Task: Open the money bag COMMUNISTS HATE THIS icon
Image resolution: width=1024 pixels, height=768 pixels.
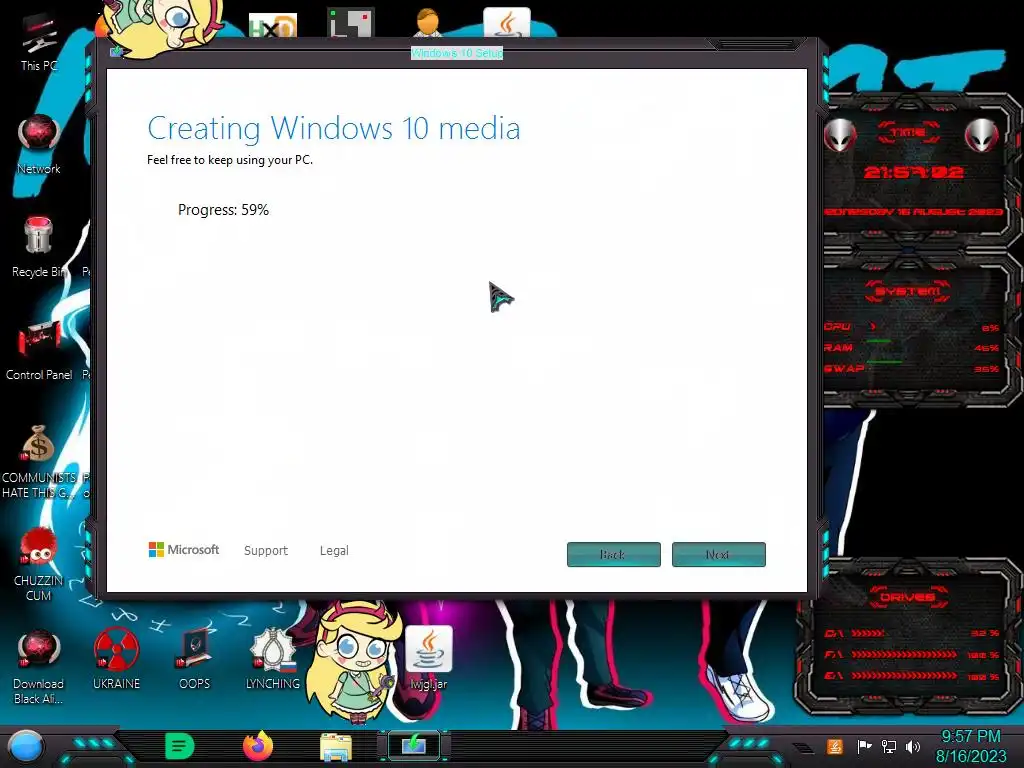Action: 39,460
